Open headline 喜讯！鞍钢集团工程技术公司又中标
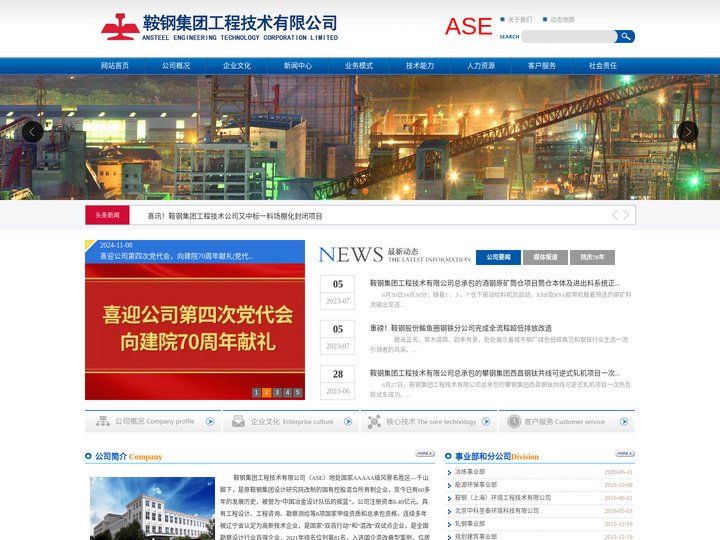The image size is (720, 540). 235,216
